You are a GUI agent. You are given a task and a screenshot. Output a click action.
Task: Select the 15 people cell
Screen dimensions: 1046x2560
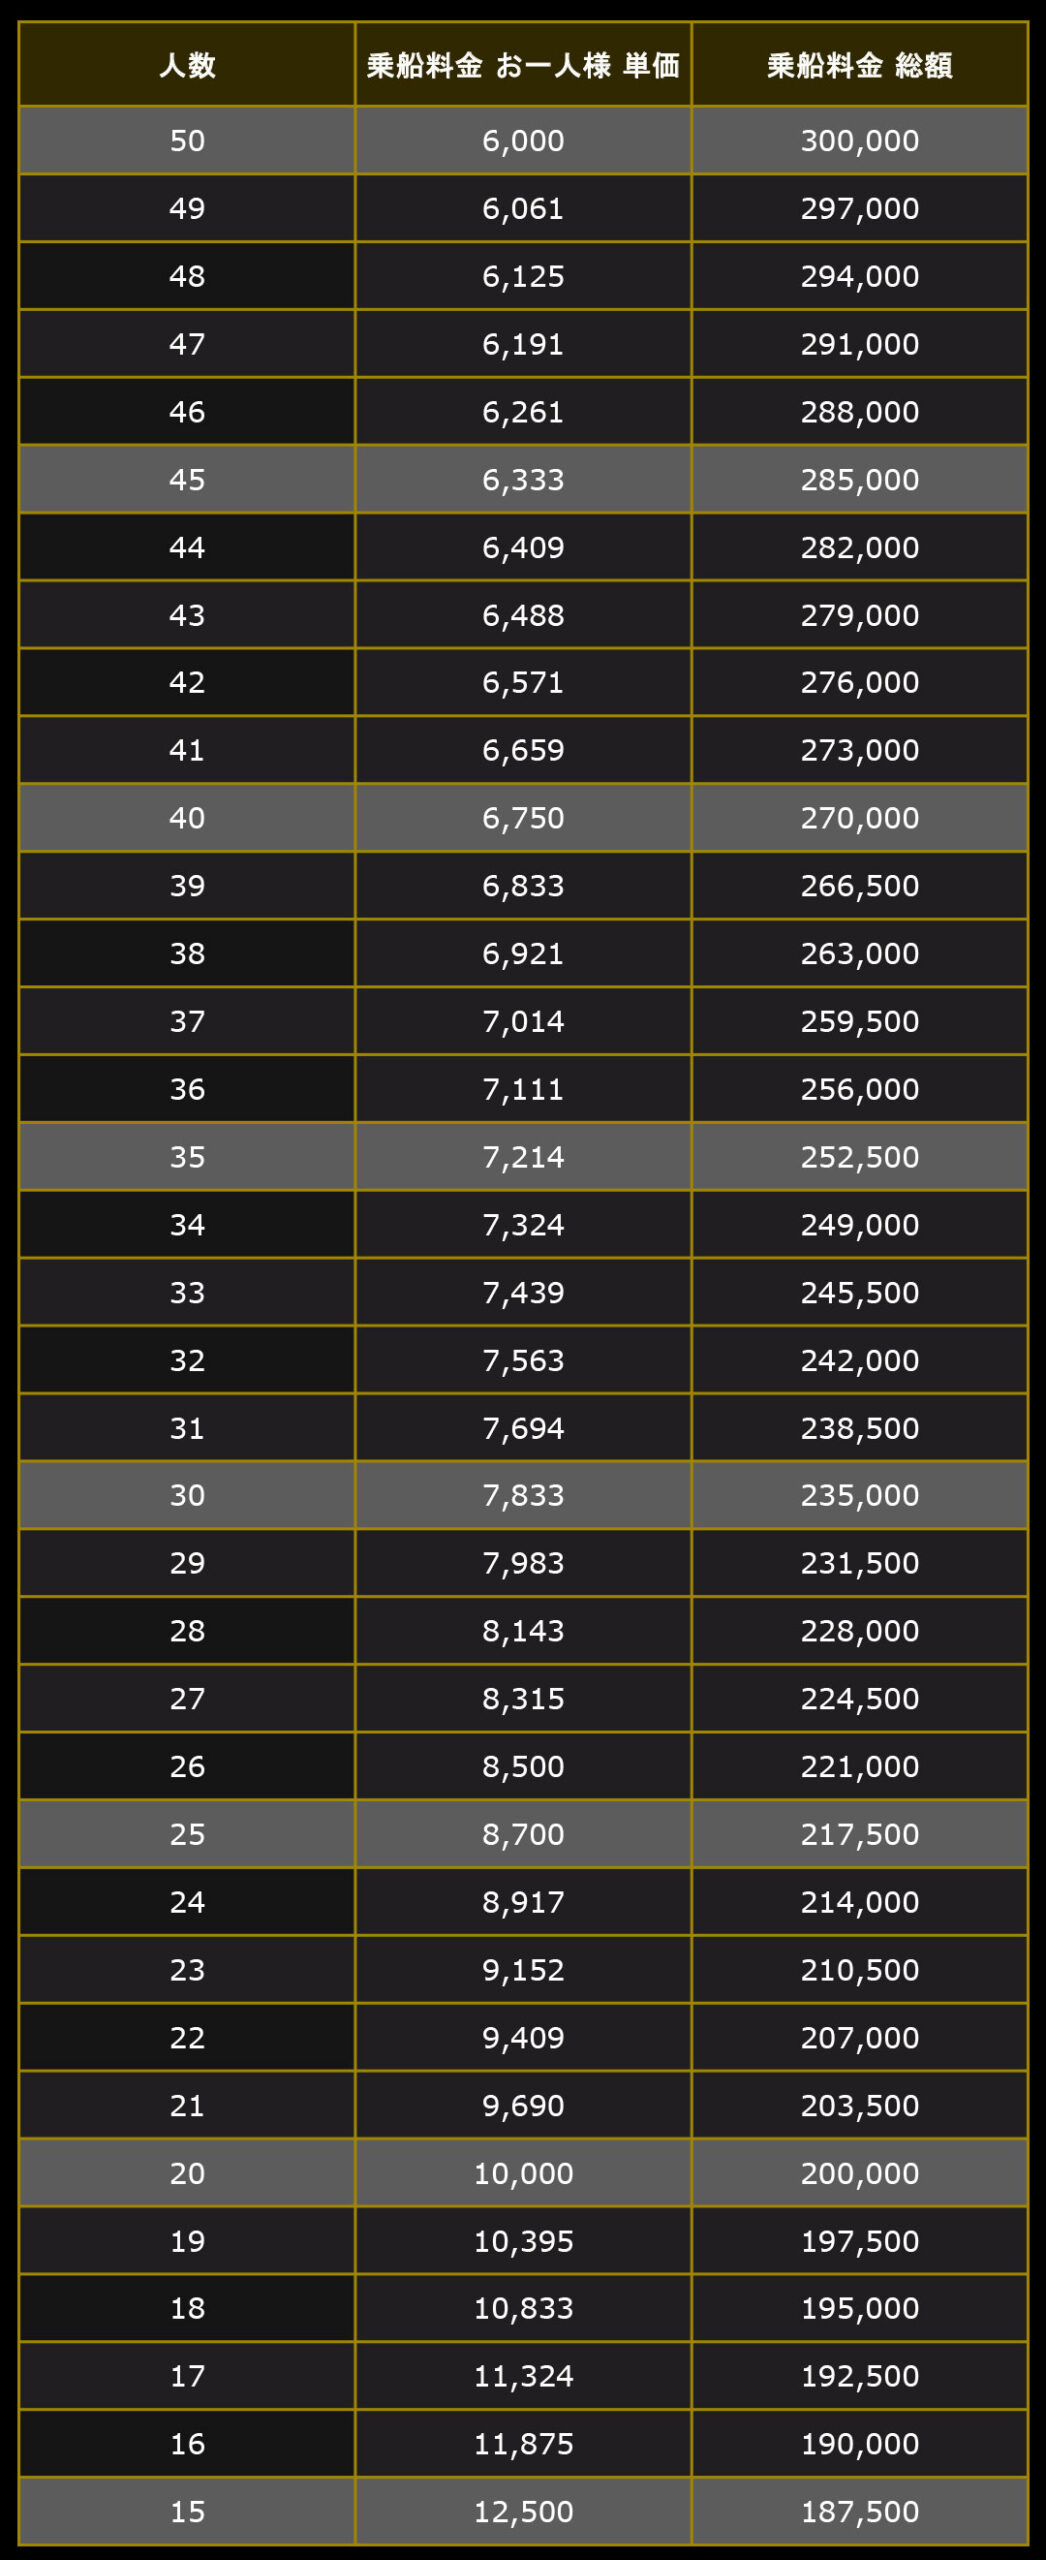(x=187, y=2511)
